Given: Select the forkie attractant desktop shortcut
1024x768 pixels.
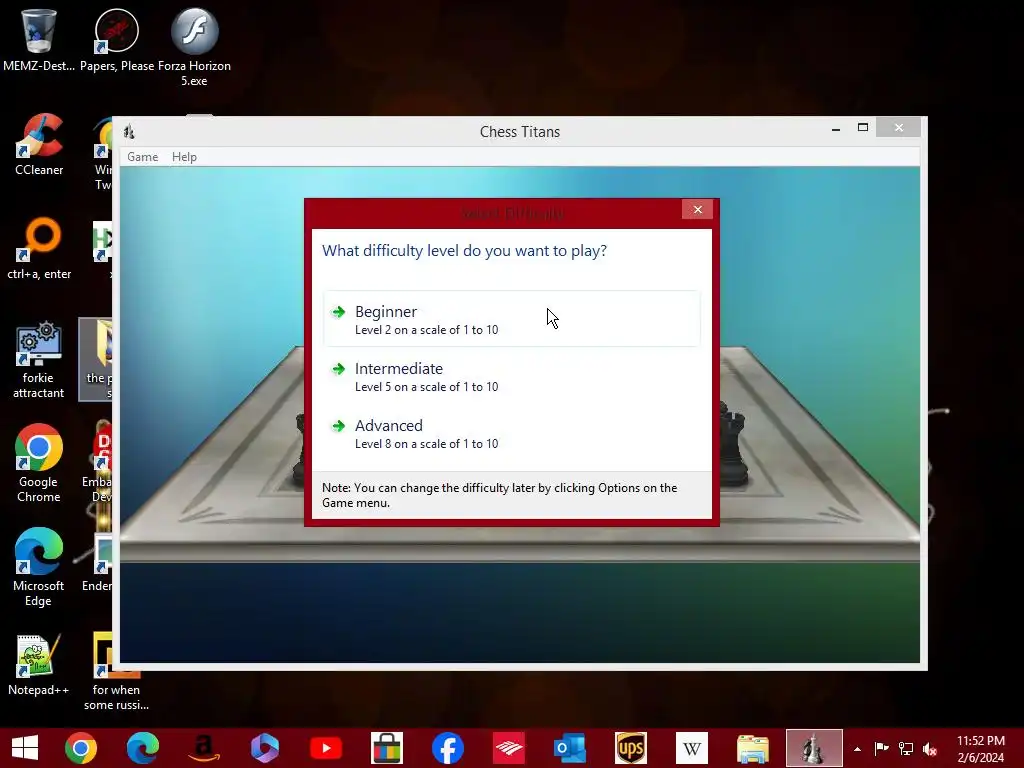Looking at the screenshot, I should [39, 360].
